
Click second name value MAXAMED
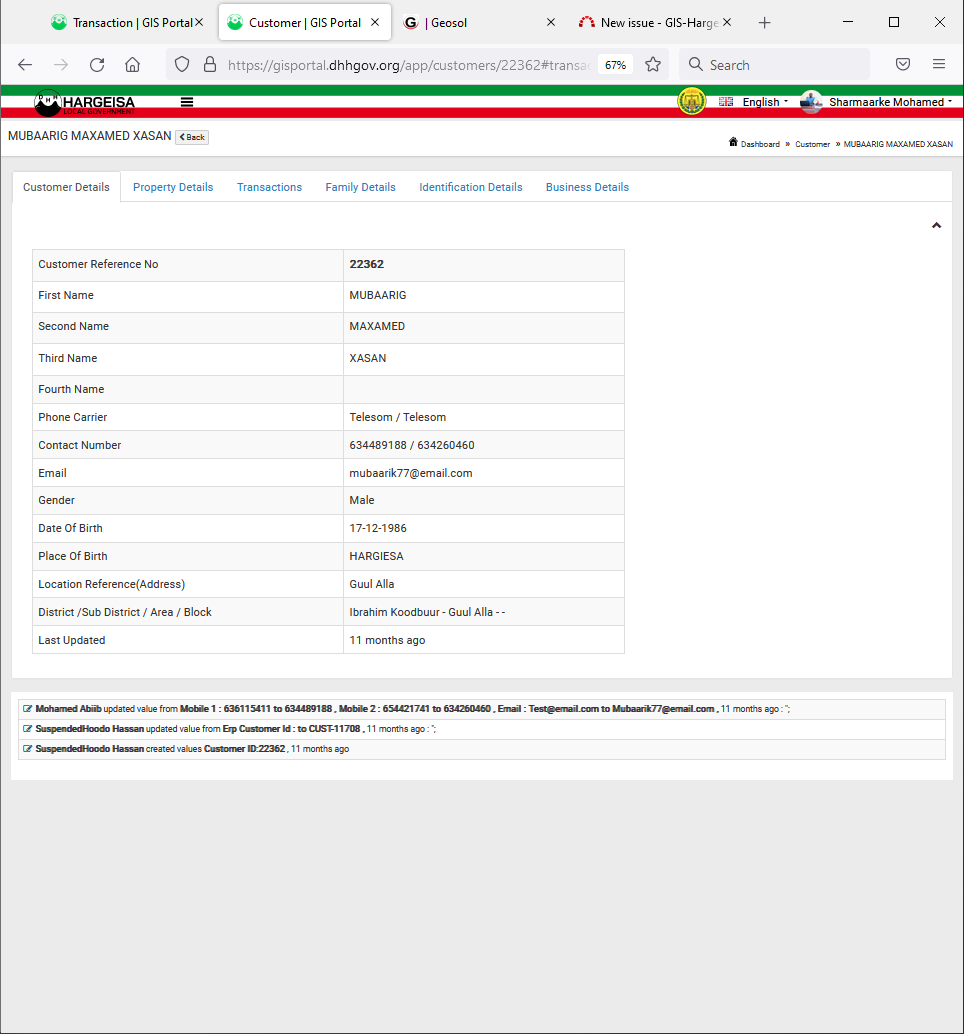click(377, 326)
